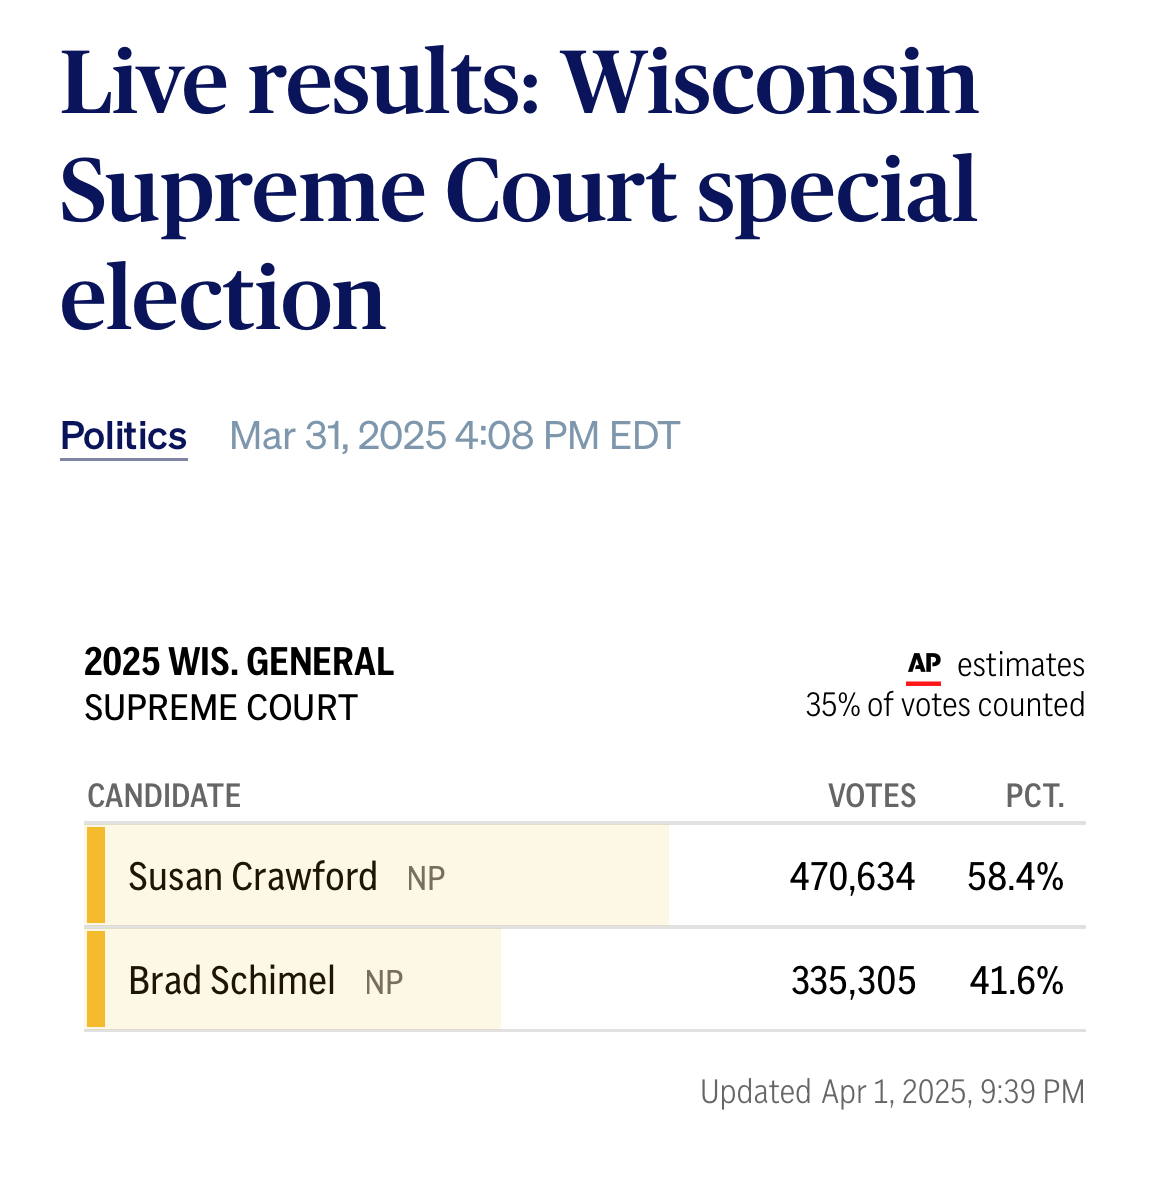Click the 41.6% percentage value
This screenshot has width=1170, height=1196.
coord(1016,981)
